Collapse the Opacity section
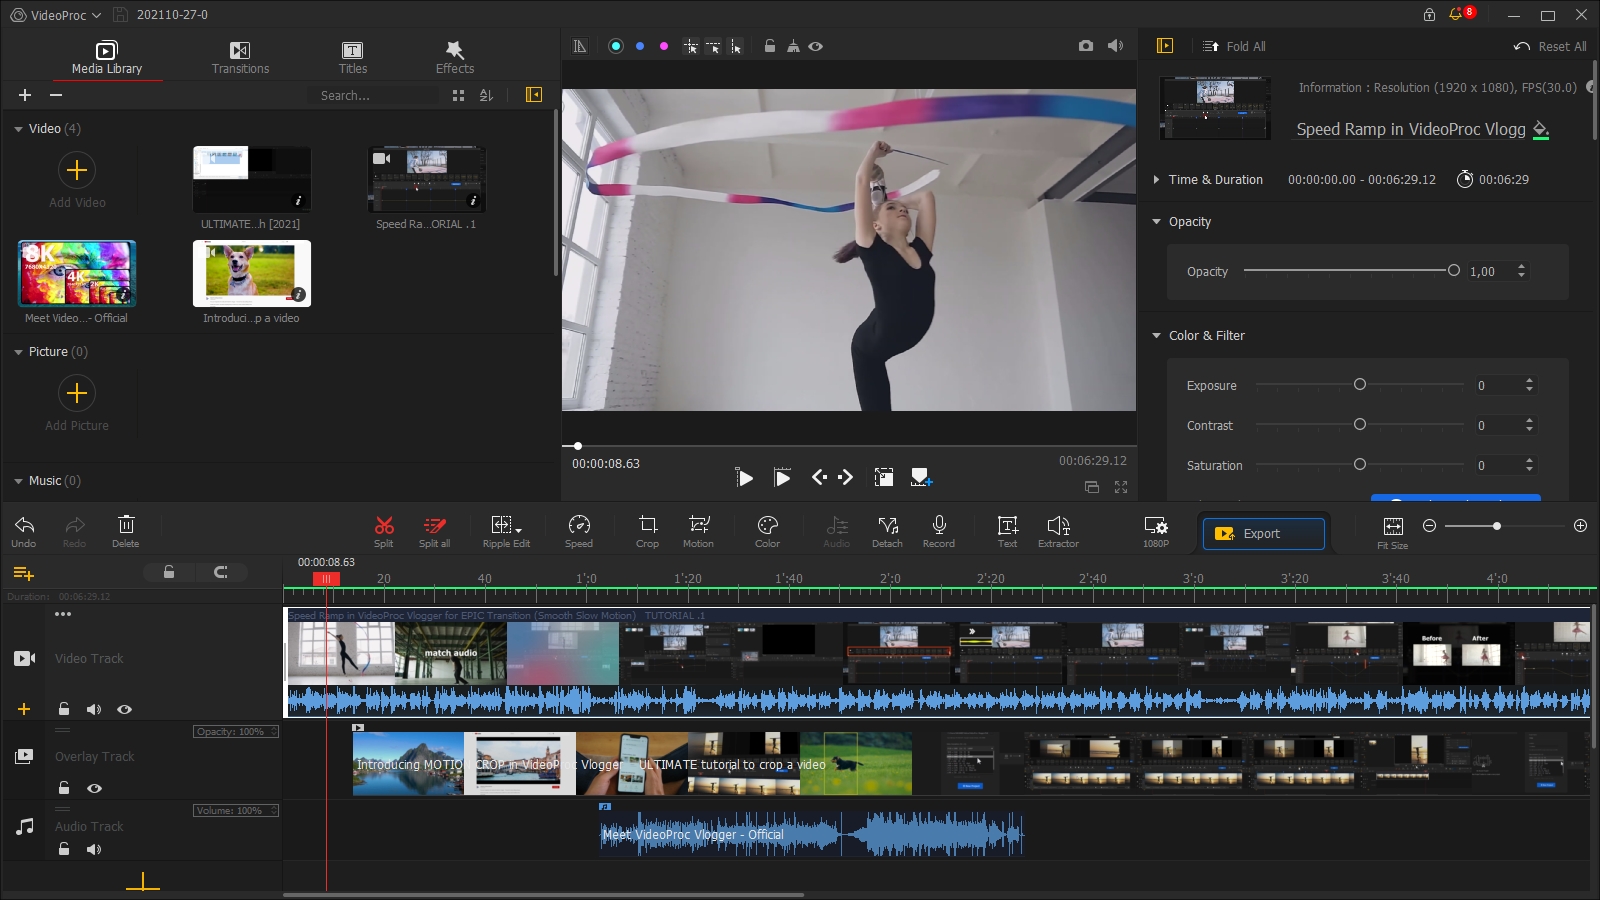This screenshot has width=1600, height=900. coord(1156,222)
